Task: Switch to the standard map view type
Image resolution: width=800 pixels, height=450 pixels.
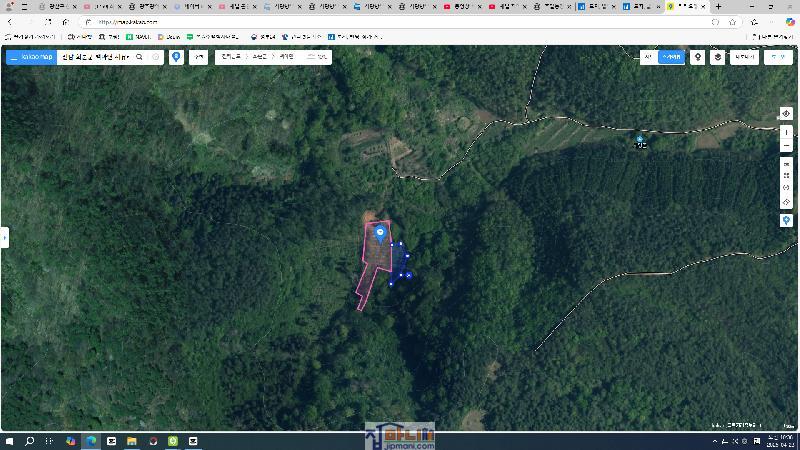Action: coord(648,58)
